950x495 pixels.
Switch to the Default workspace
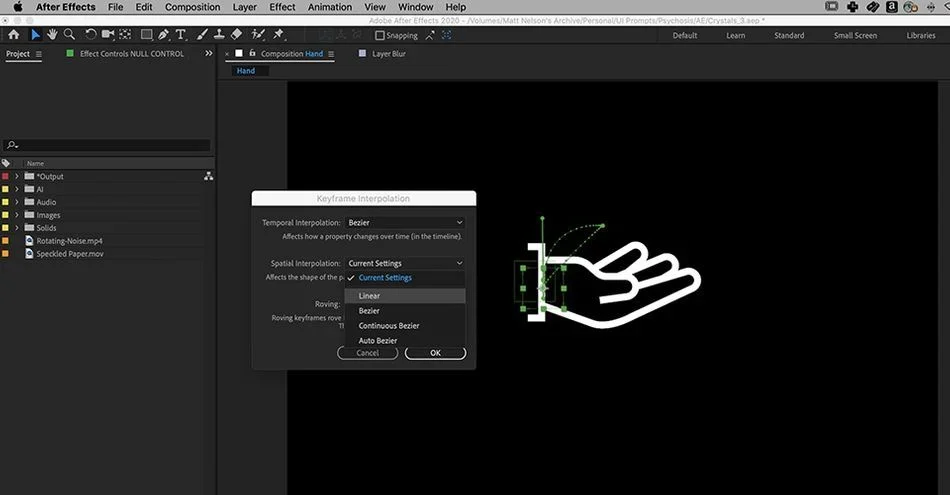[685, 35]
